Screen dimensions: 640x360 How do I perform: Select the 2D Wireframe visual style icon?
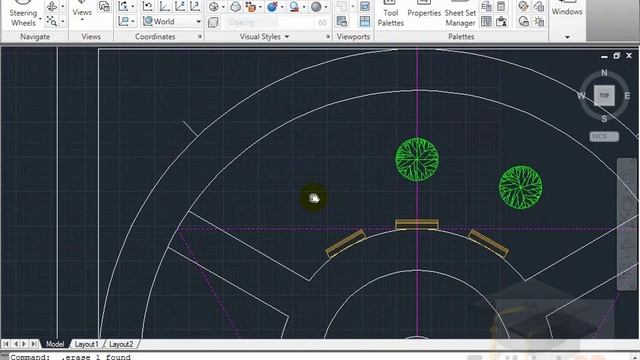click(213, 7)
